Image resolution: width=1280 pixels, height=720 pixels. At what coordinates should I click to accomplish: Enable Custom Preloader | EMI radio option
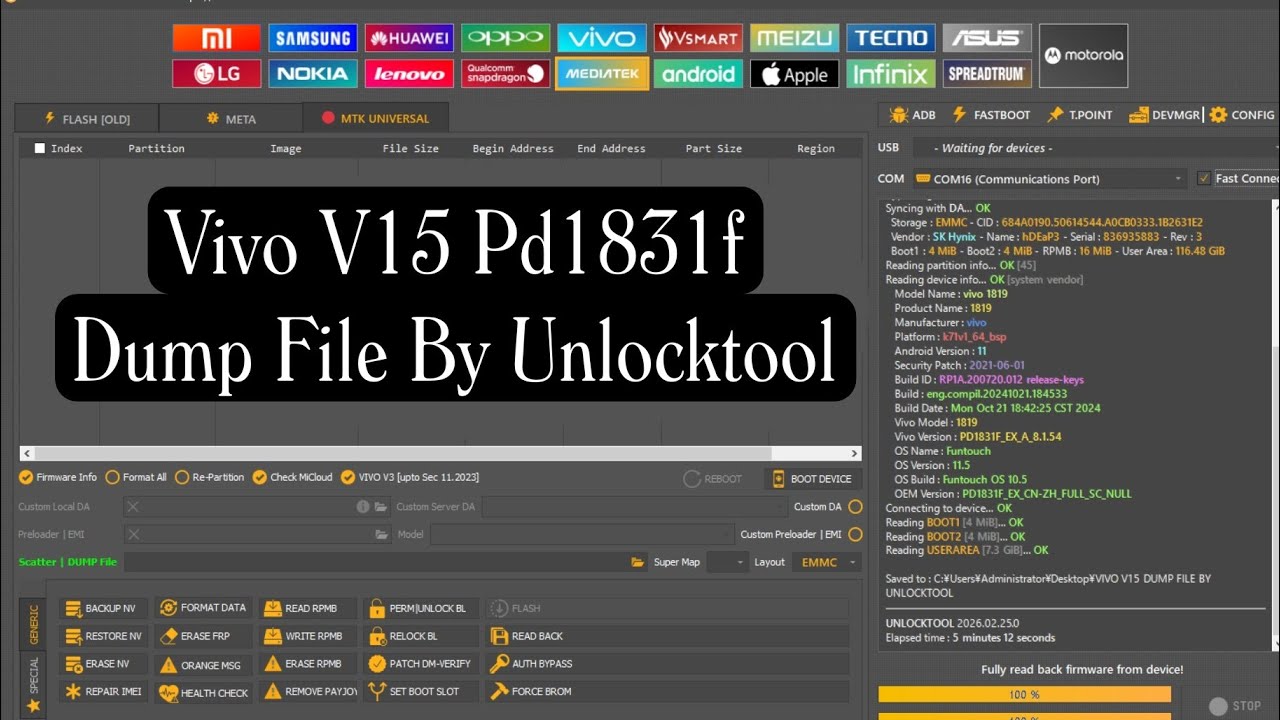coord(855,534)
